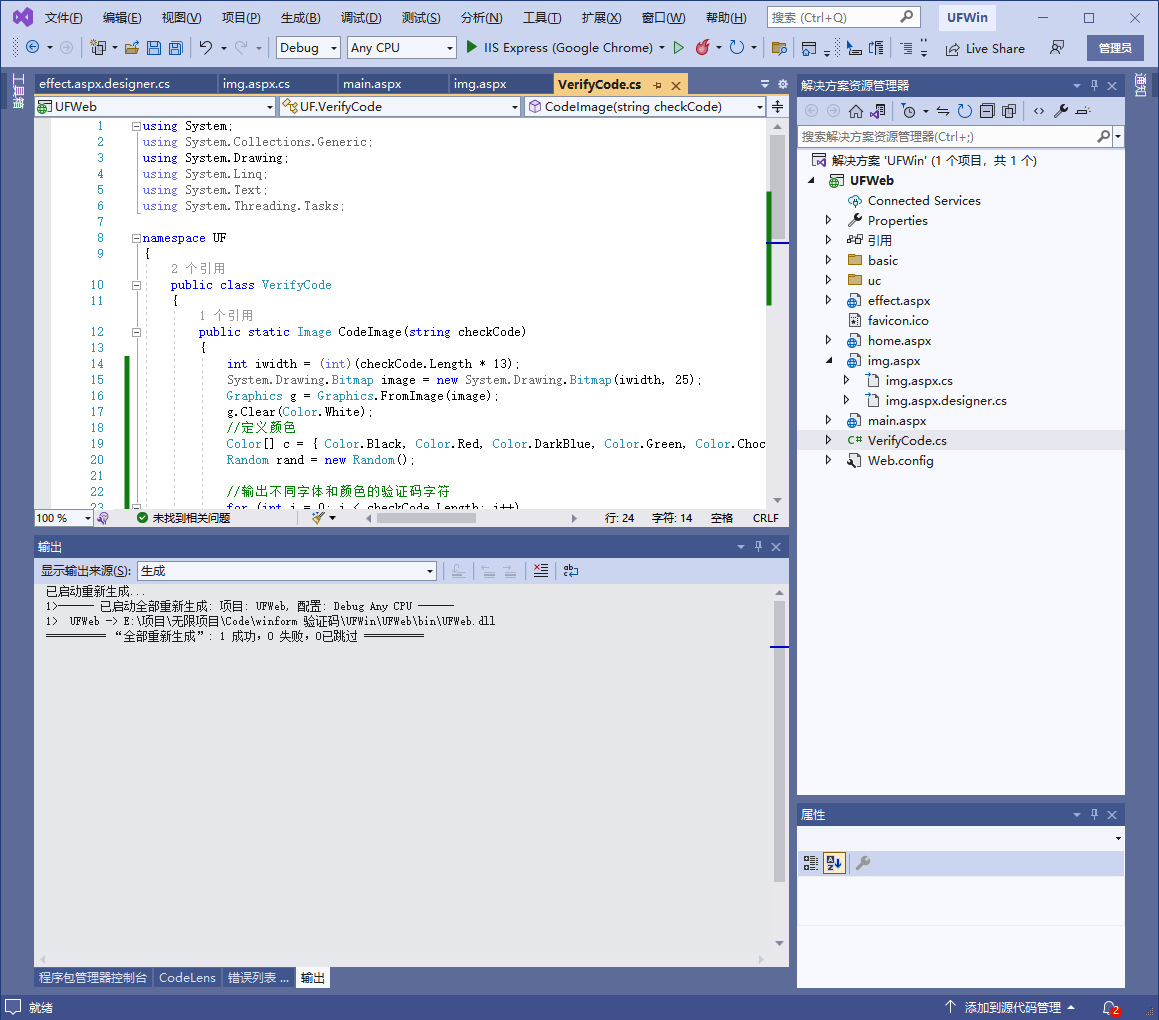Collapse the img.aspx node in Solution Explorer
Screen dimensions: 1159x1020
click(x=829, y=361)
